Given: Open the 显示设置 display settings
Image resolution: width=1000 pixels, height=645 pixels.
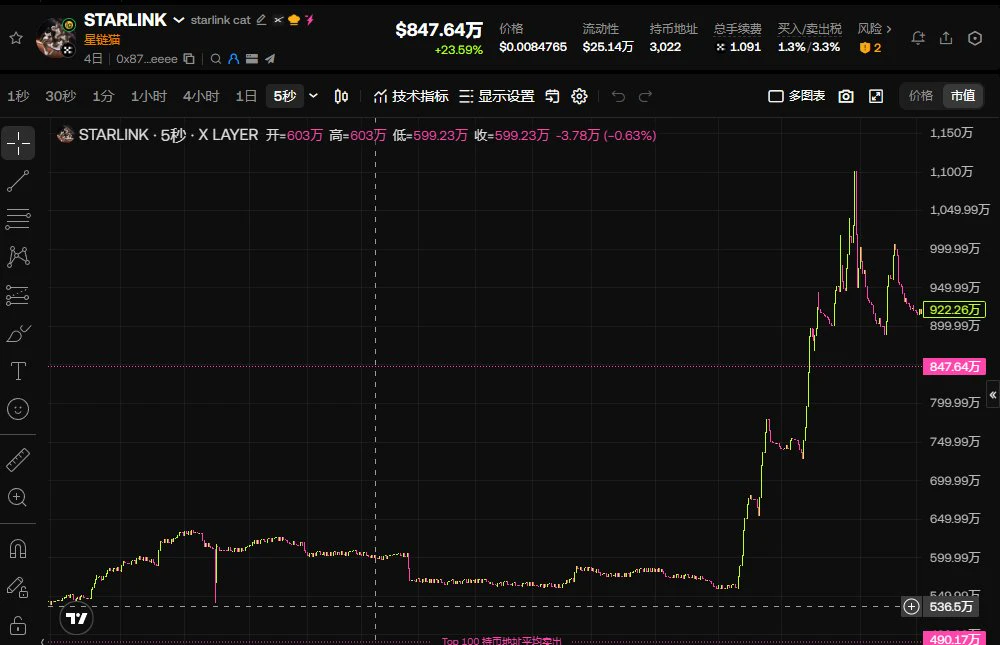Looking at the screenshot, I should (497, 96).
